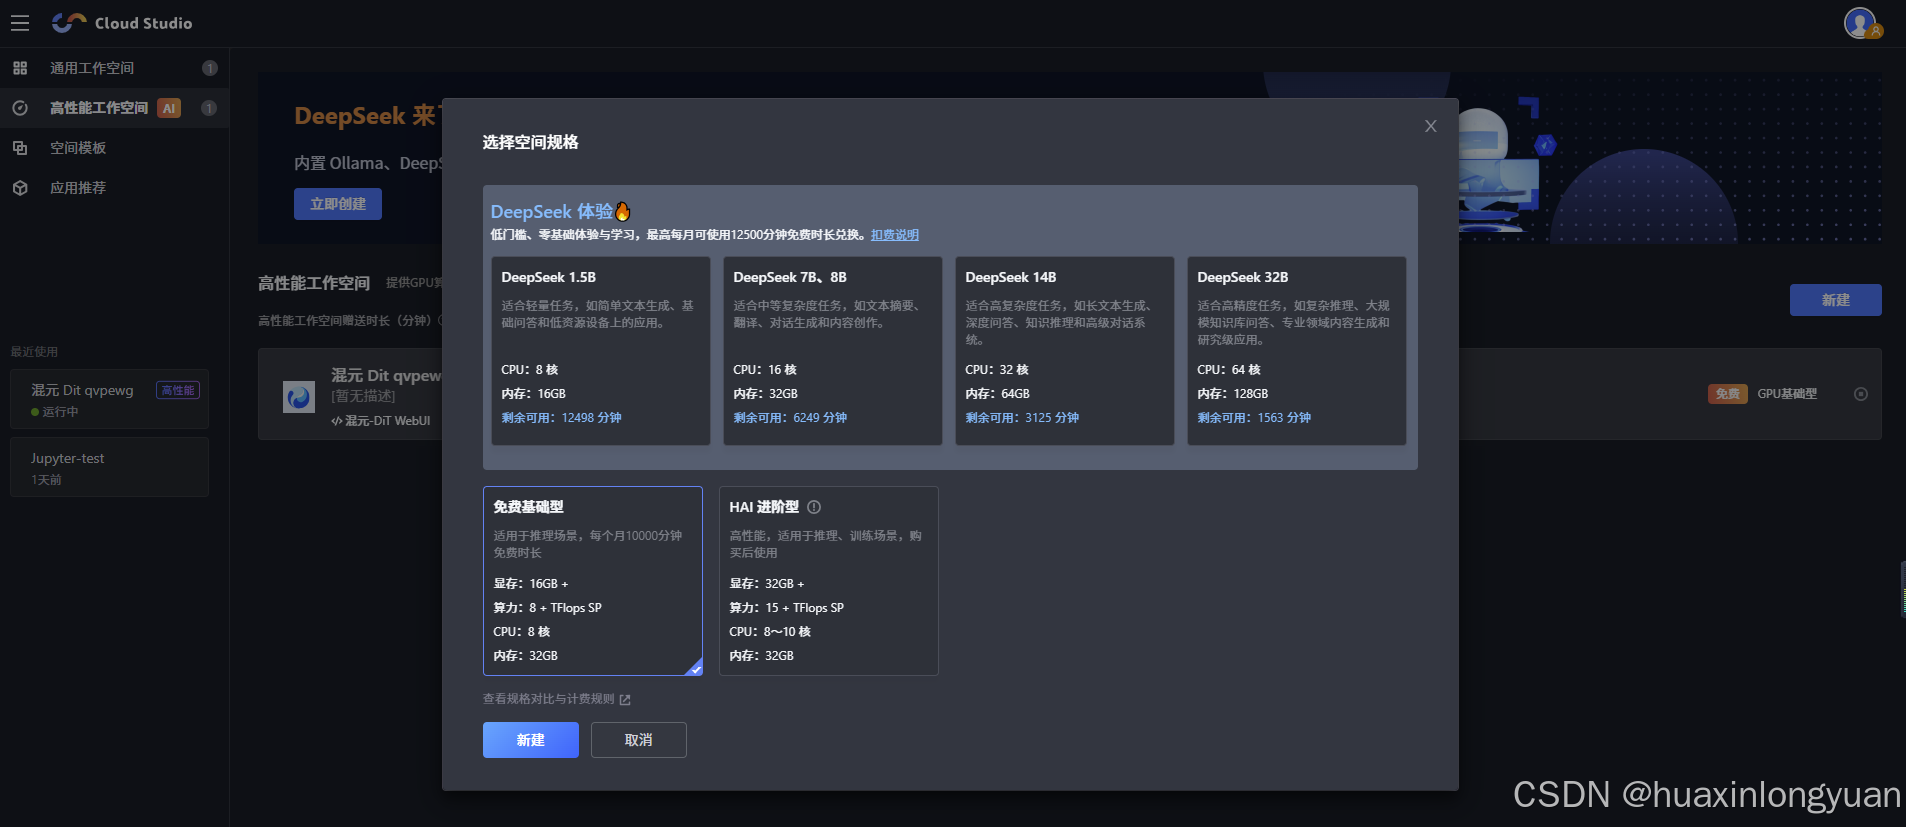1906x827 pixels.
Task: Click the info icon next to HAI 进阶型
Action: pos(814,507)
